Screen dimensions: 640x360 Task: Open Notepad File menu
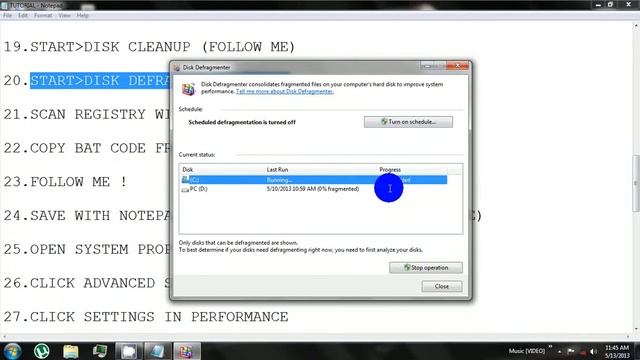pyautogui.click(x=7, y=16)
